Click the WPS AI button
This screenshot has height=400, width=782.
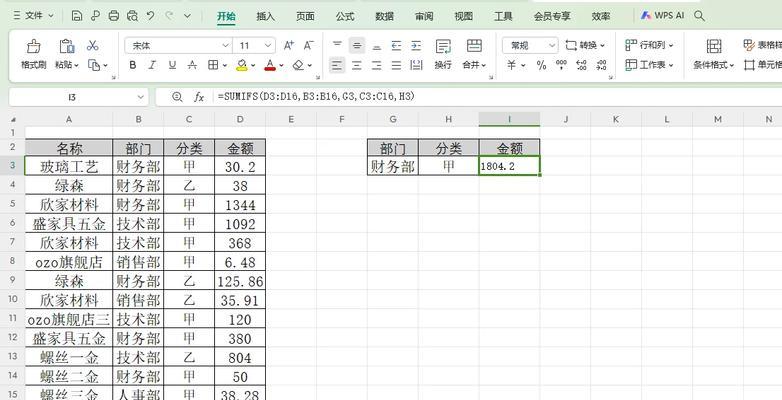click(662, 15)
